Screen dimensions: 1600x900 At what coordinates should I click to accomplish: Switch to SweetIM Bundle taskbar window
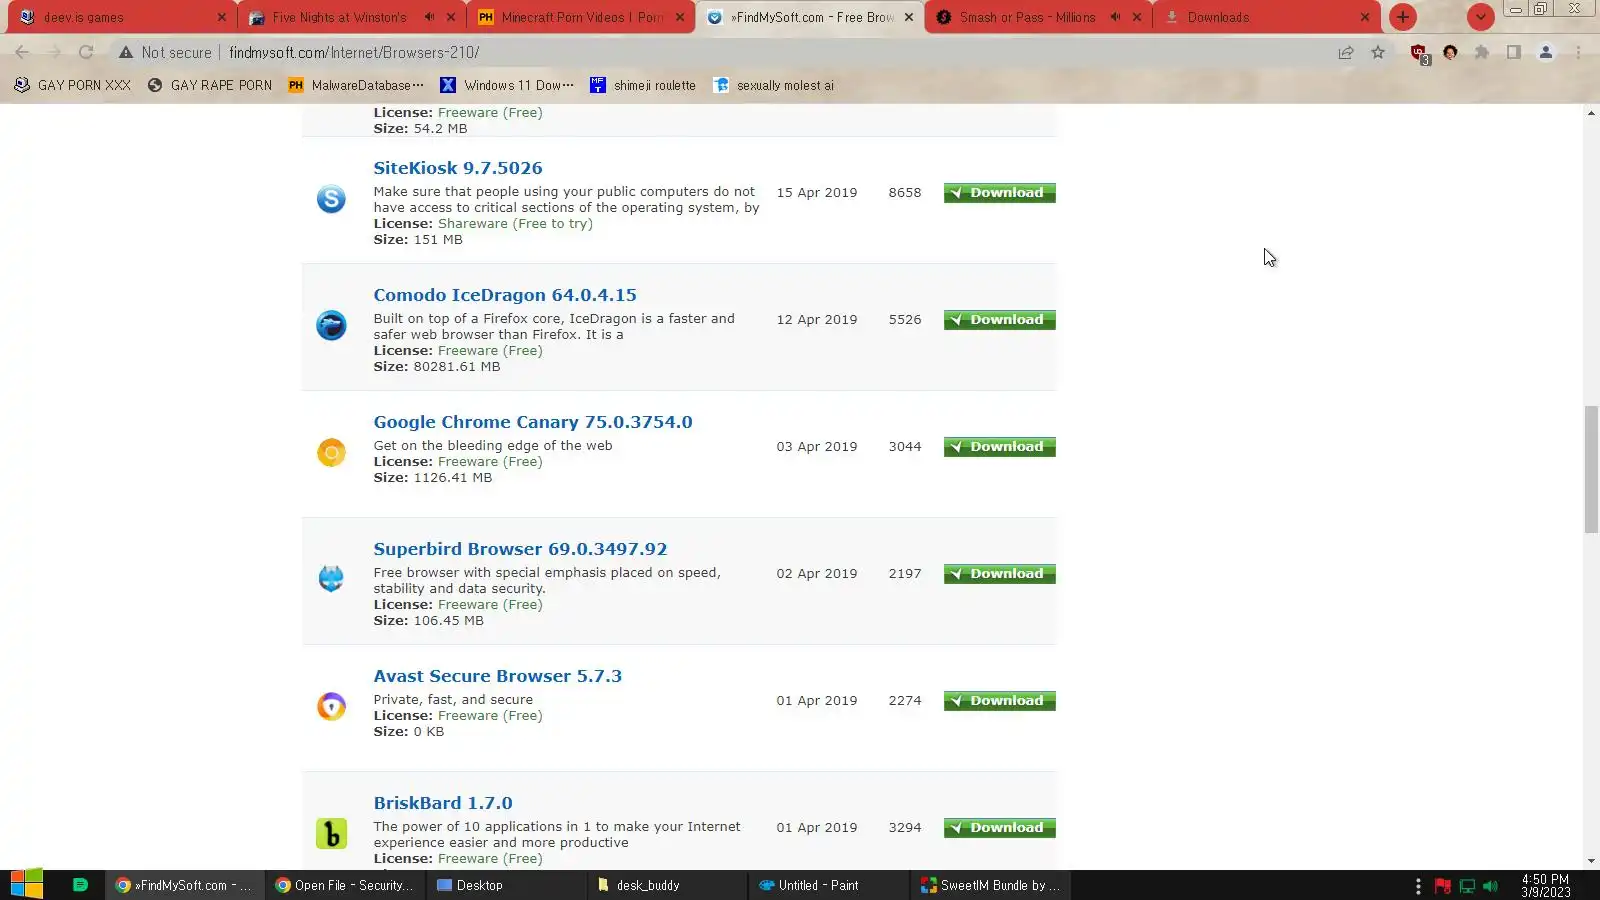tap(990, 885)
